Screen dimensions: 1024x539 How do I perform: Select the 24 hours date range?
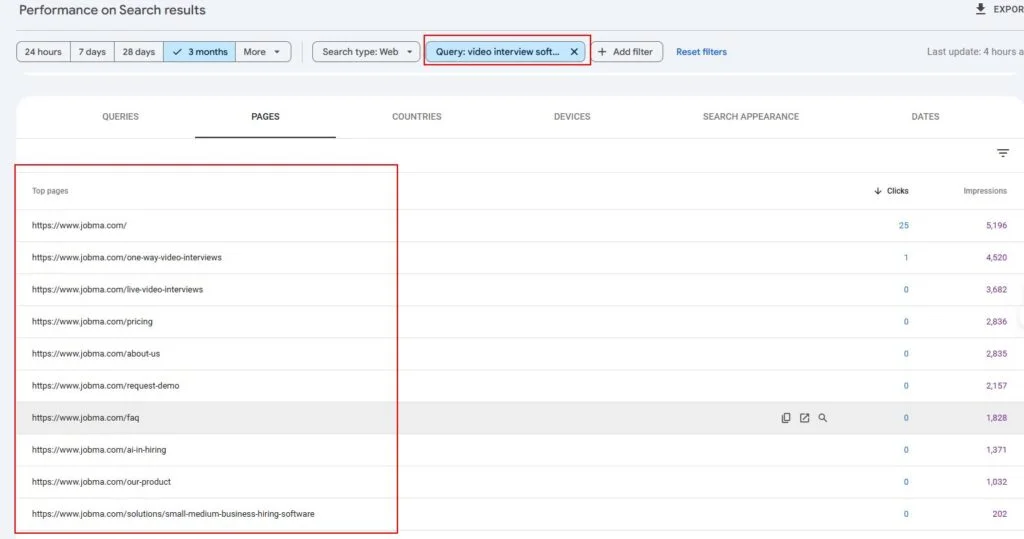pos(43,52)
